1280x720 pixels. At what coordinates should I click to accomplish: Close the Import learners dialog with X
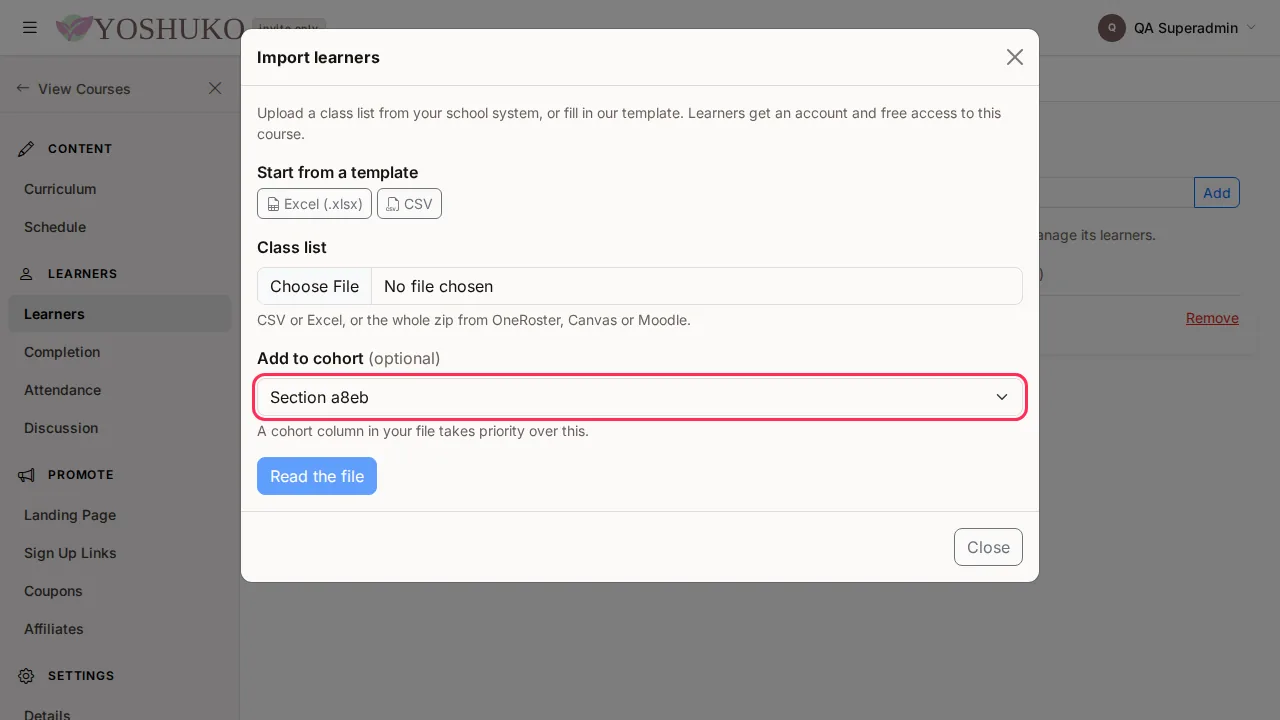pyautogui.click(x=1015, y=57)
